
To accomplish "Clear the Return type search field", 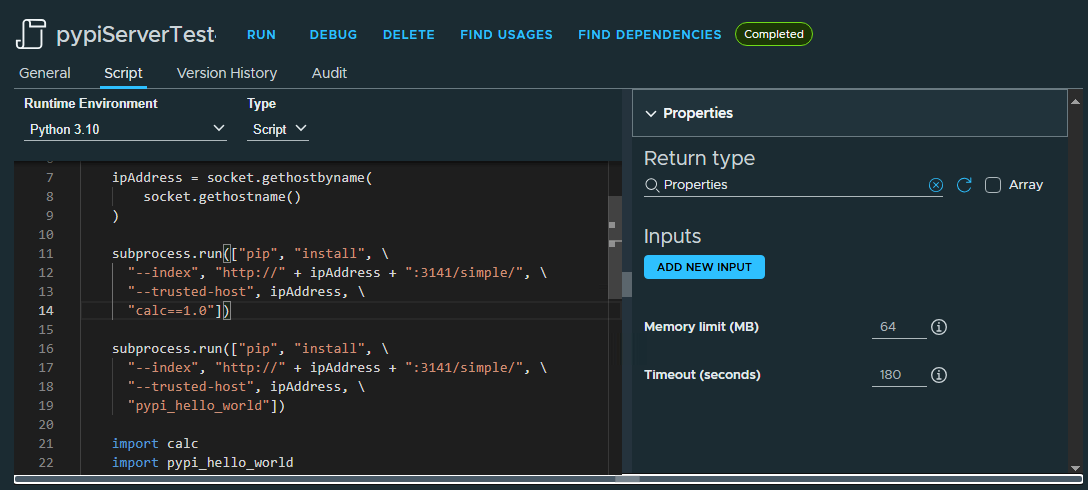I will tap(935, 185).
